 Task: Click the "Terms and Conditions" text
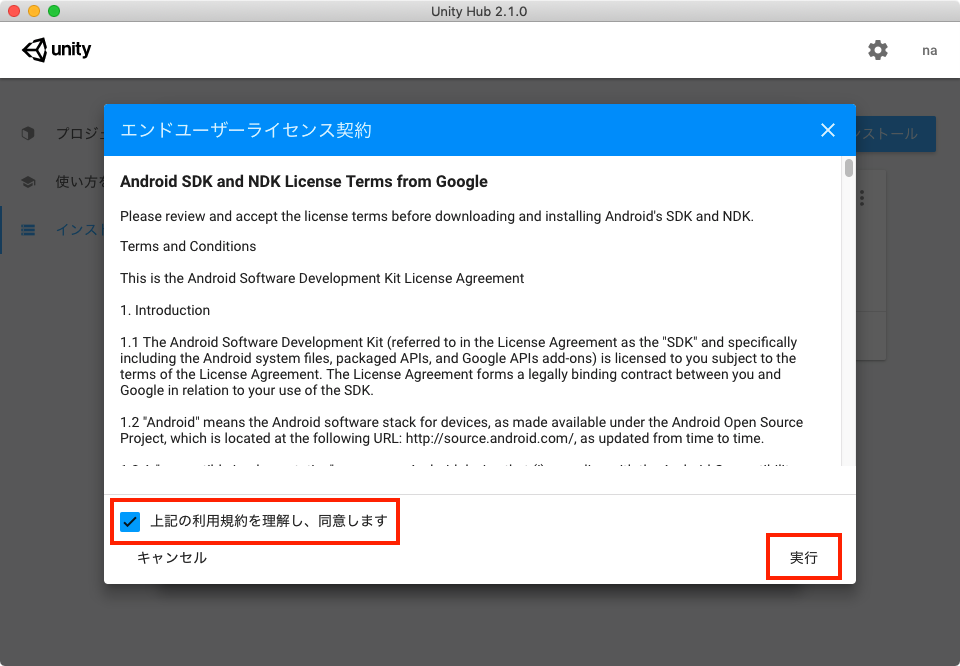tap(188, 246)
